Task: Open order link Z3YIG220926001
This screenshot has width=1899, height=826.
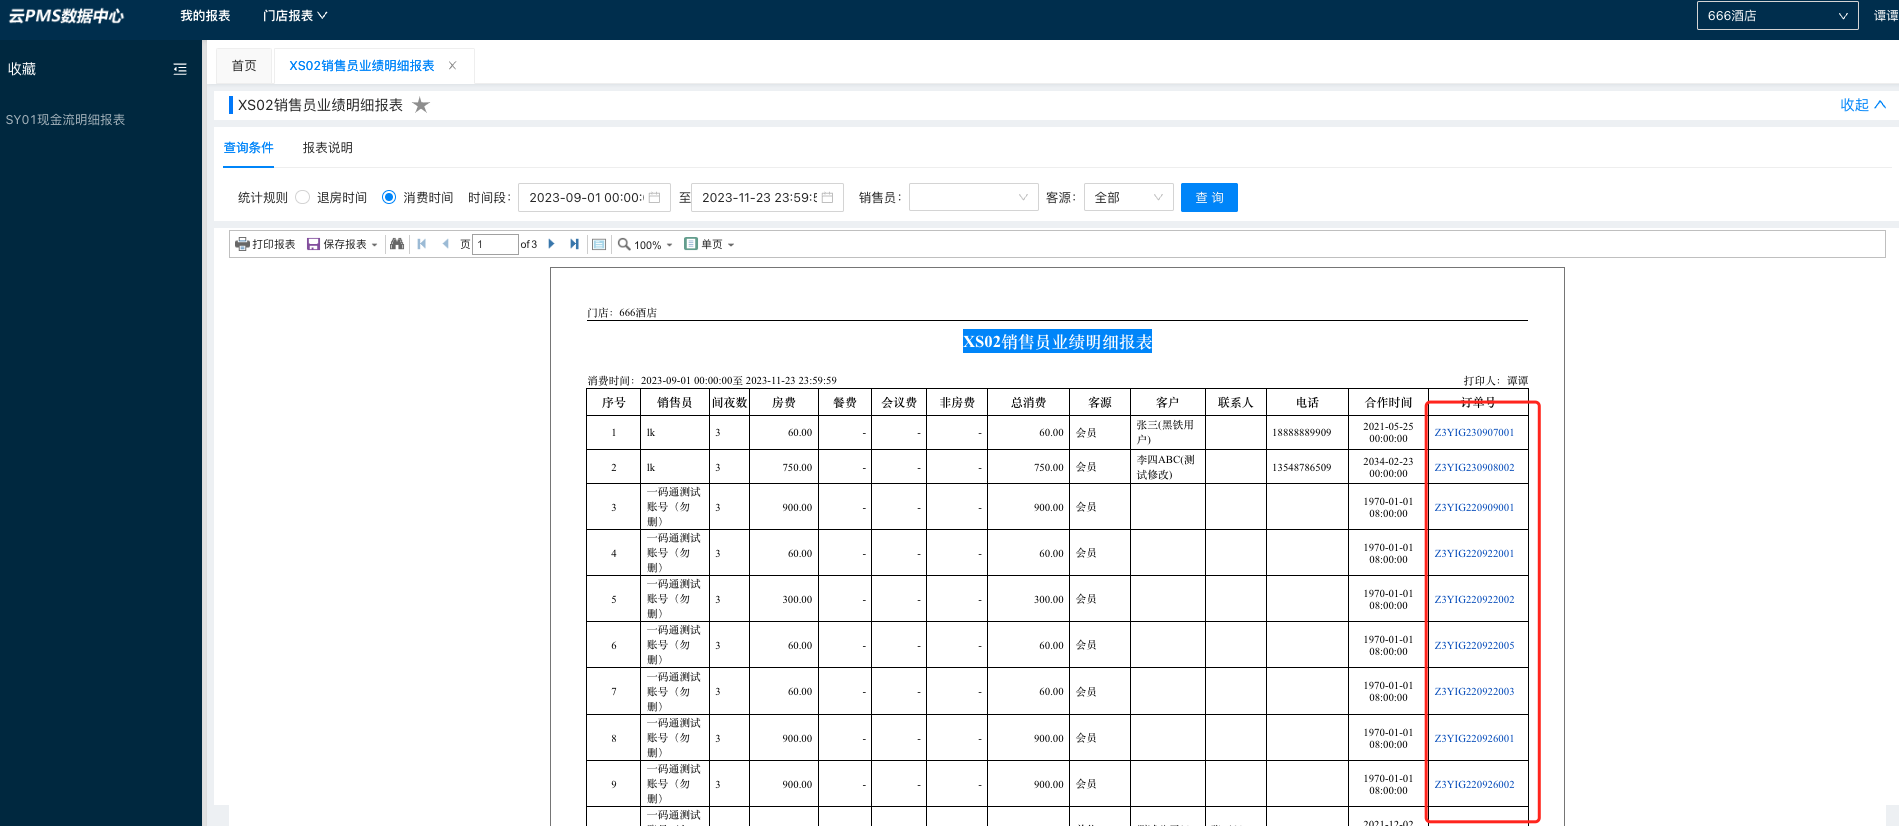Action: point(1474,739)
